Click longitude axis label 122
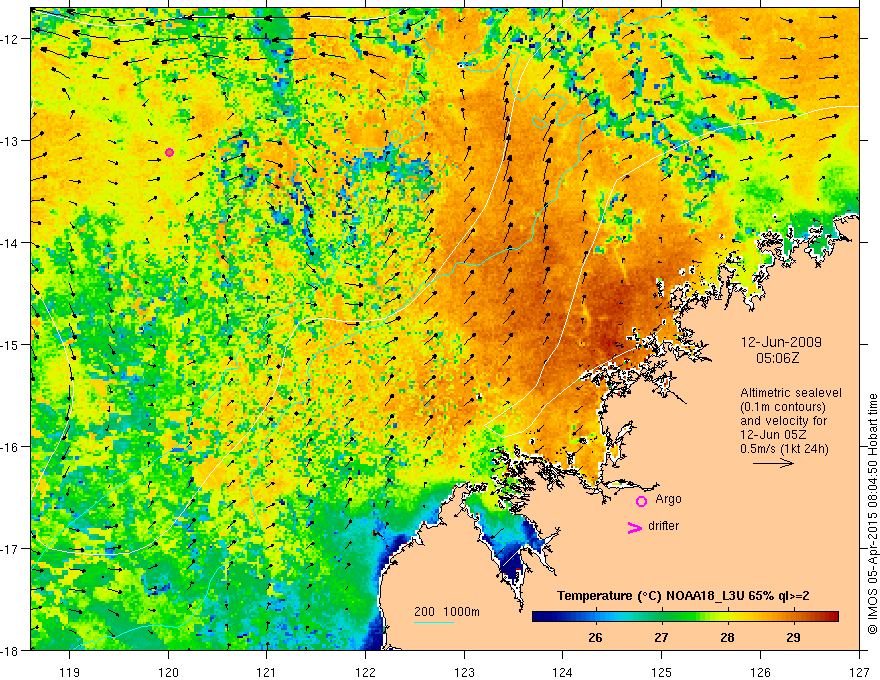 [x=365, y=672]
